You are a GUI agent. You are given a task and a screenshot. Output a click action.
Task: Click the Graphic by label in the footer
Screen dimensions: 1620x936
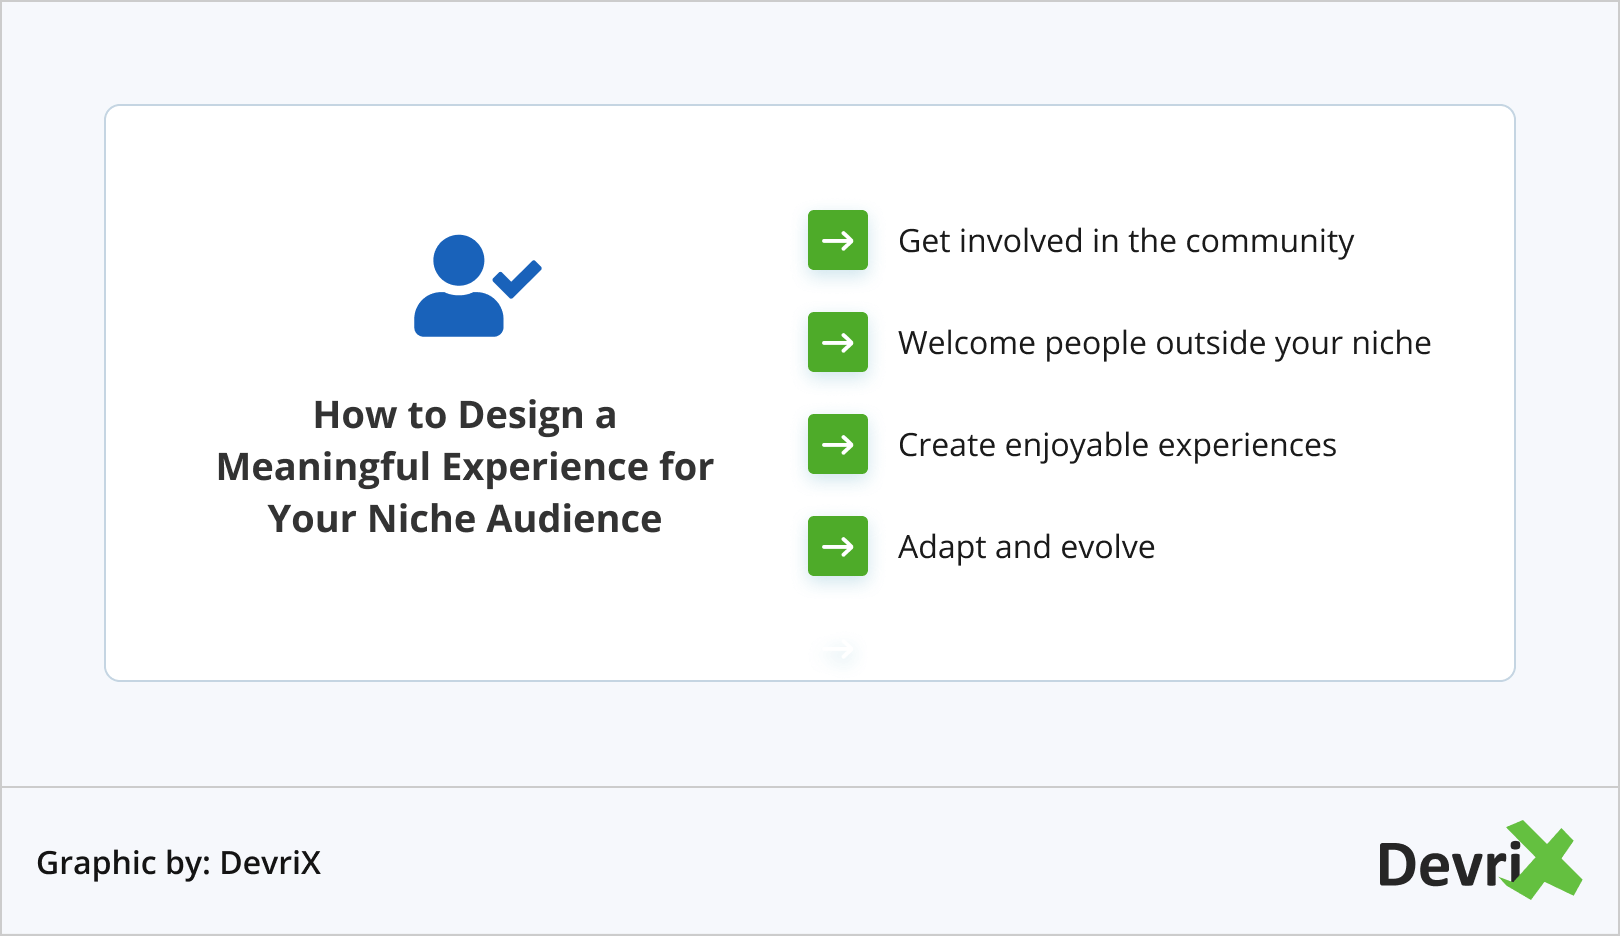[123, 863]
